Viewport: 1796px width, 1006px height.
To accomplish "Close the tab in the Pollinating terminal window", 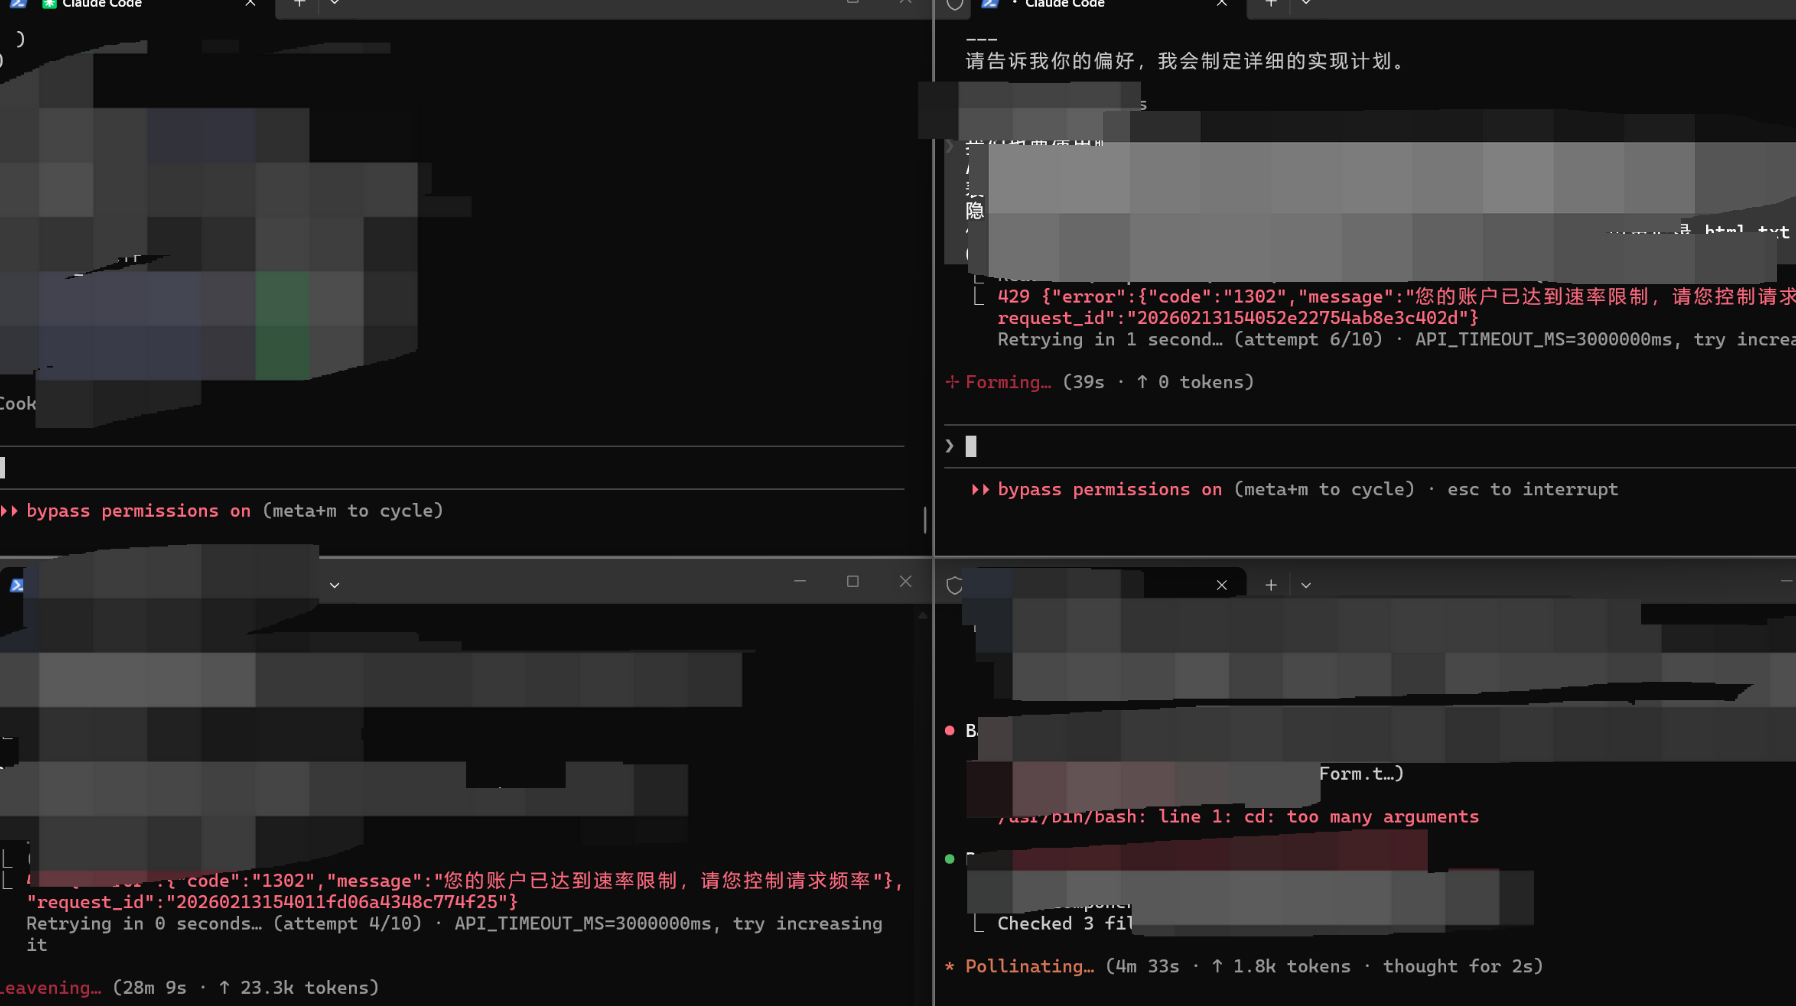I will coord(1221,585).
